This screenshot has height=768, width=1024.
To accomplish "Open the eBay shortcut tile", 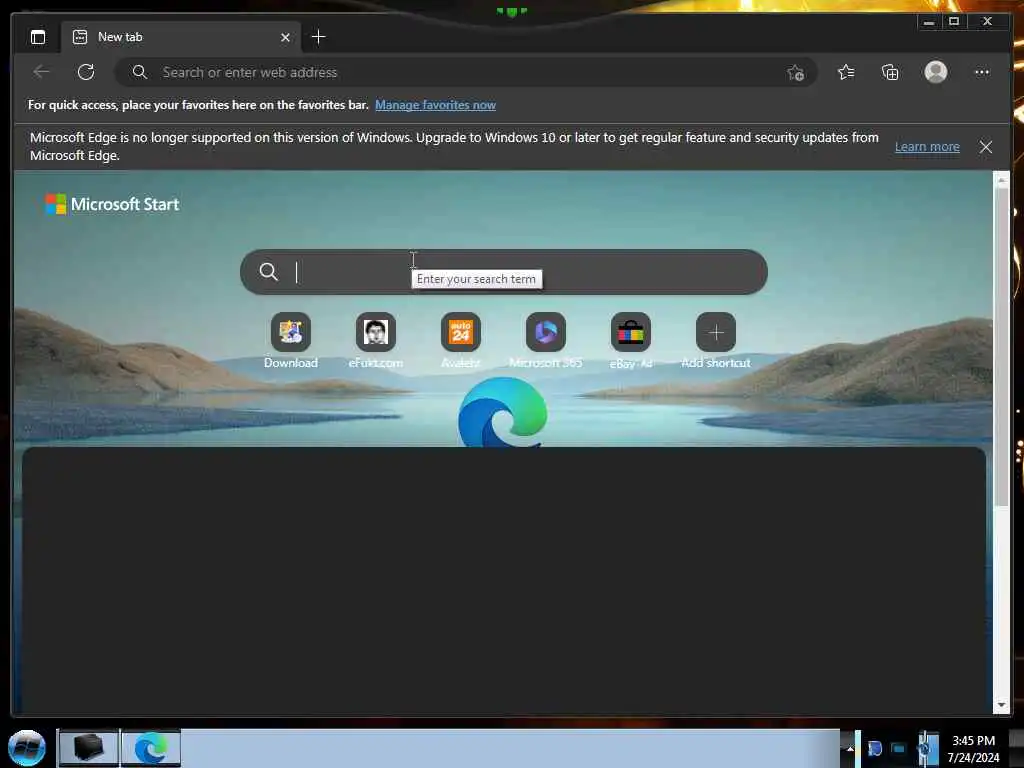I will click(x=631, y=340).
